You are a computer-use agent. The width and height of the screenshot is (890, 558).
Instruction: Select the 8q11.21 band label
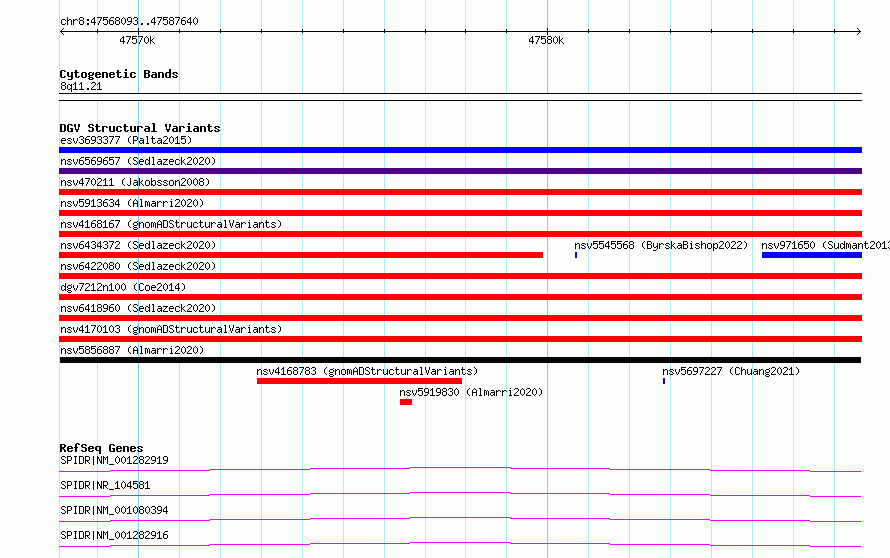coord(81,86)
